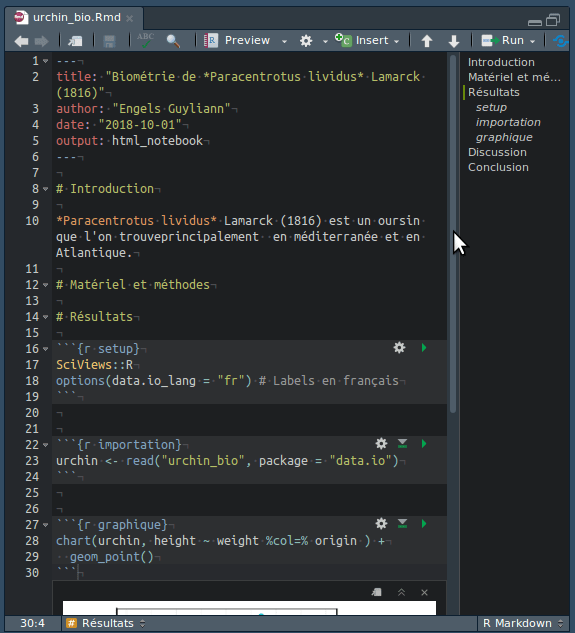Image resolution: width=575 pixels, height=633 pixels.
Task: Open find and replace magnifier
Action: tap(173, 41)
